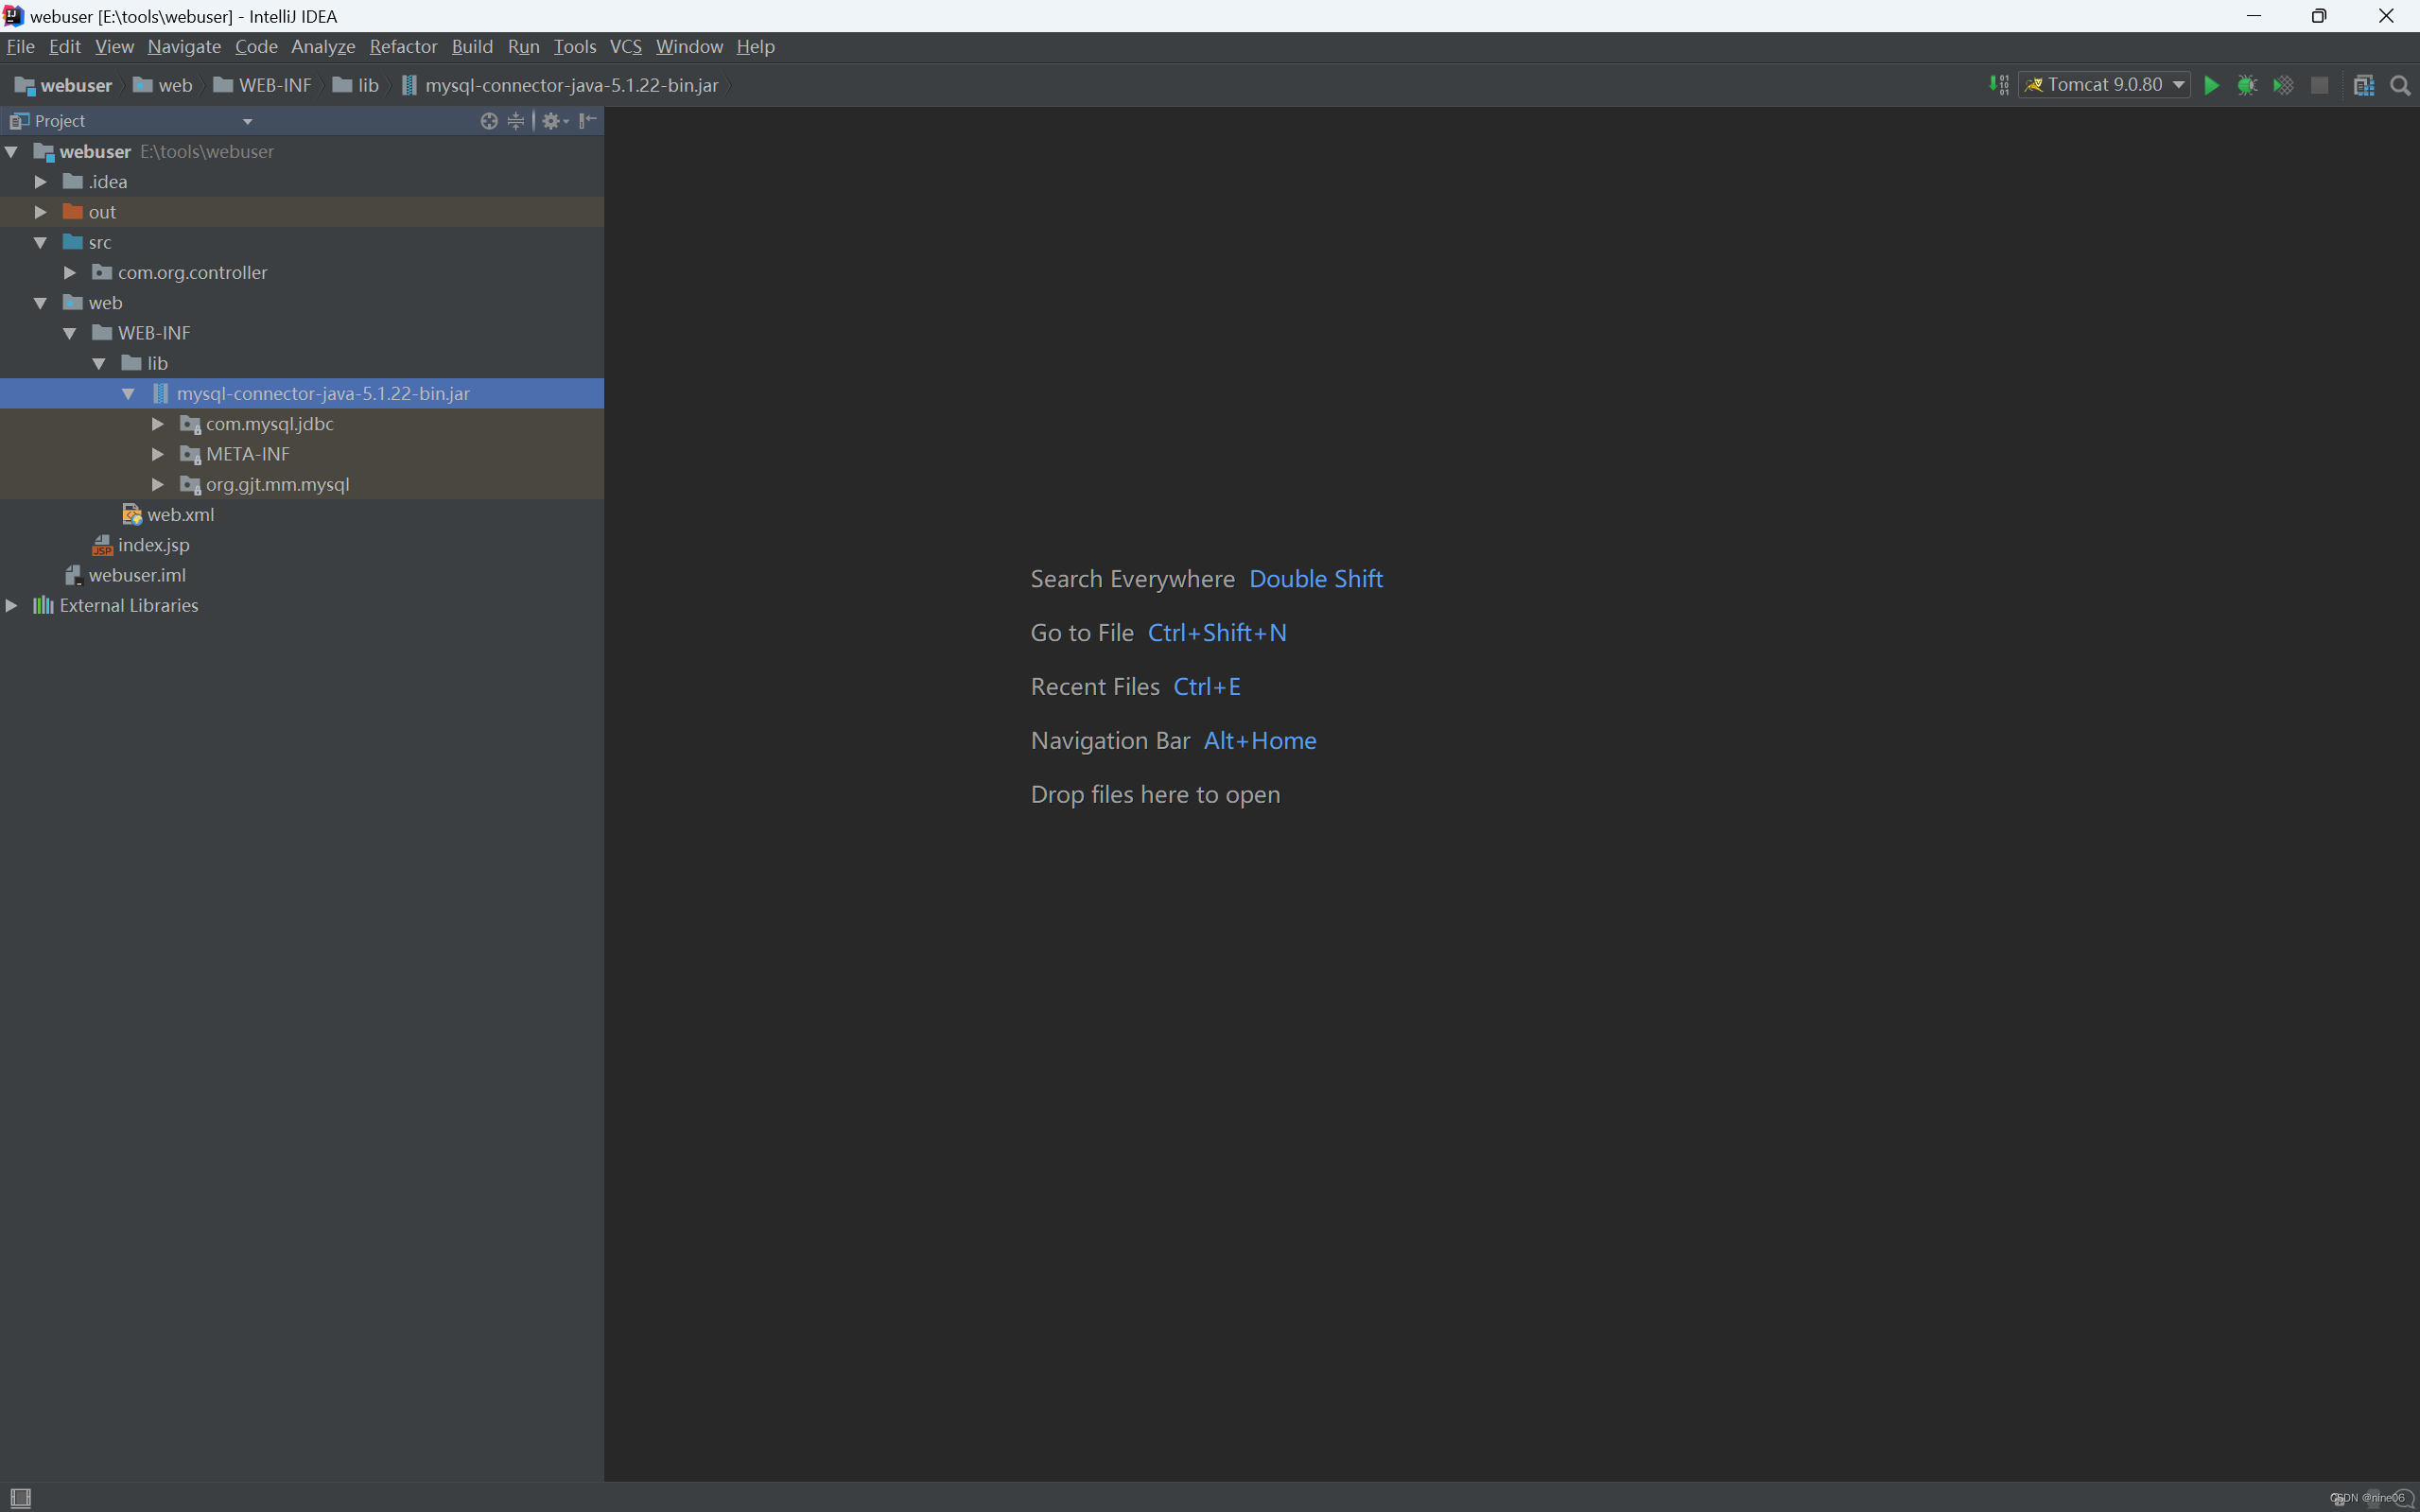
Task: Click the Collapse All icon
Action: pos(516,121)
